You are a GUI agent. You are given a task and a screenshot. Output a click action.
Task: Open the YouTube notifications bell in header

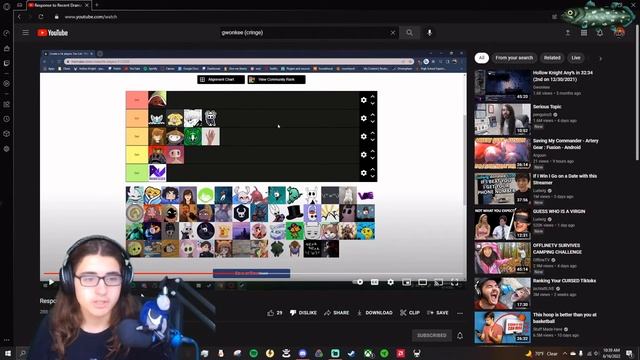coord(600,33)
